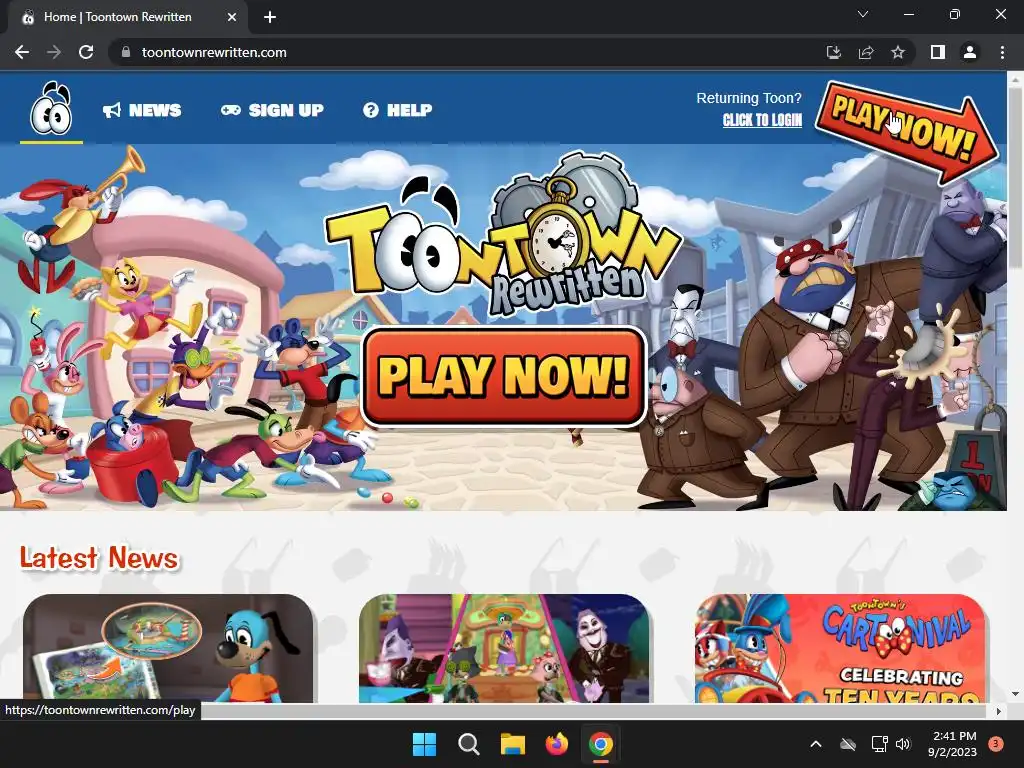Viewport: 1024px width, 768px height.
Task: Bookmark this page with the star
Action: (x=898, y=52)
